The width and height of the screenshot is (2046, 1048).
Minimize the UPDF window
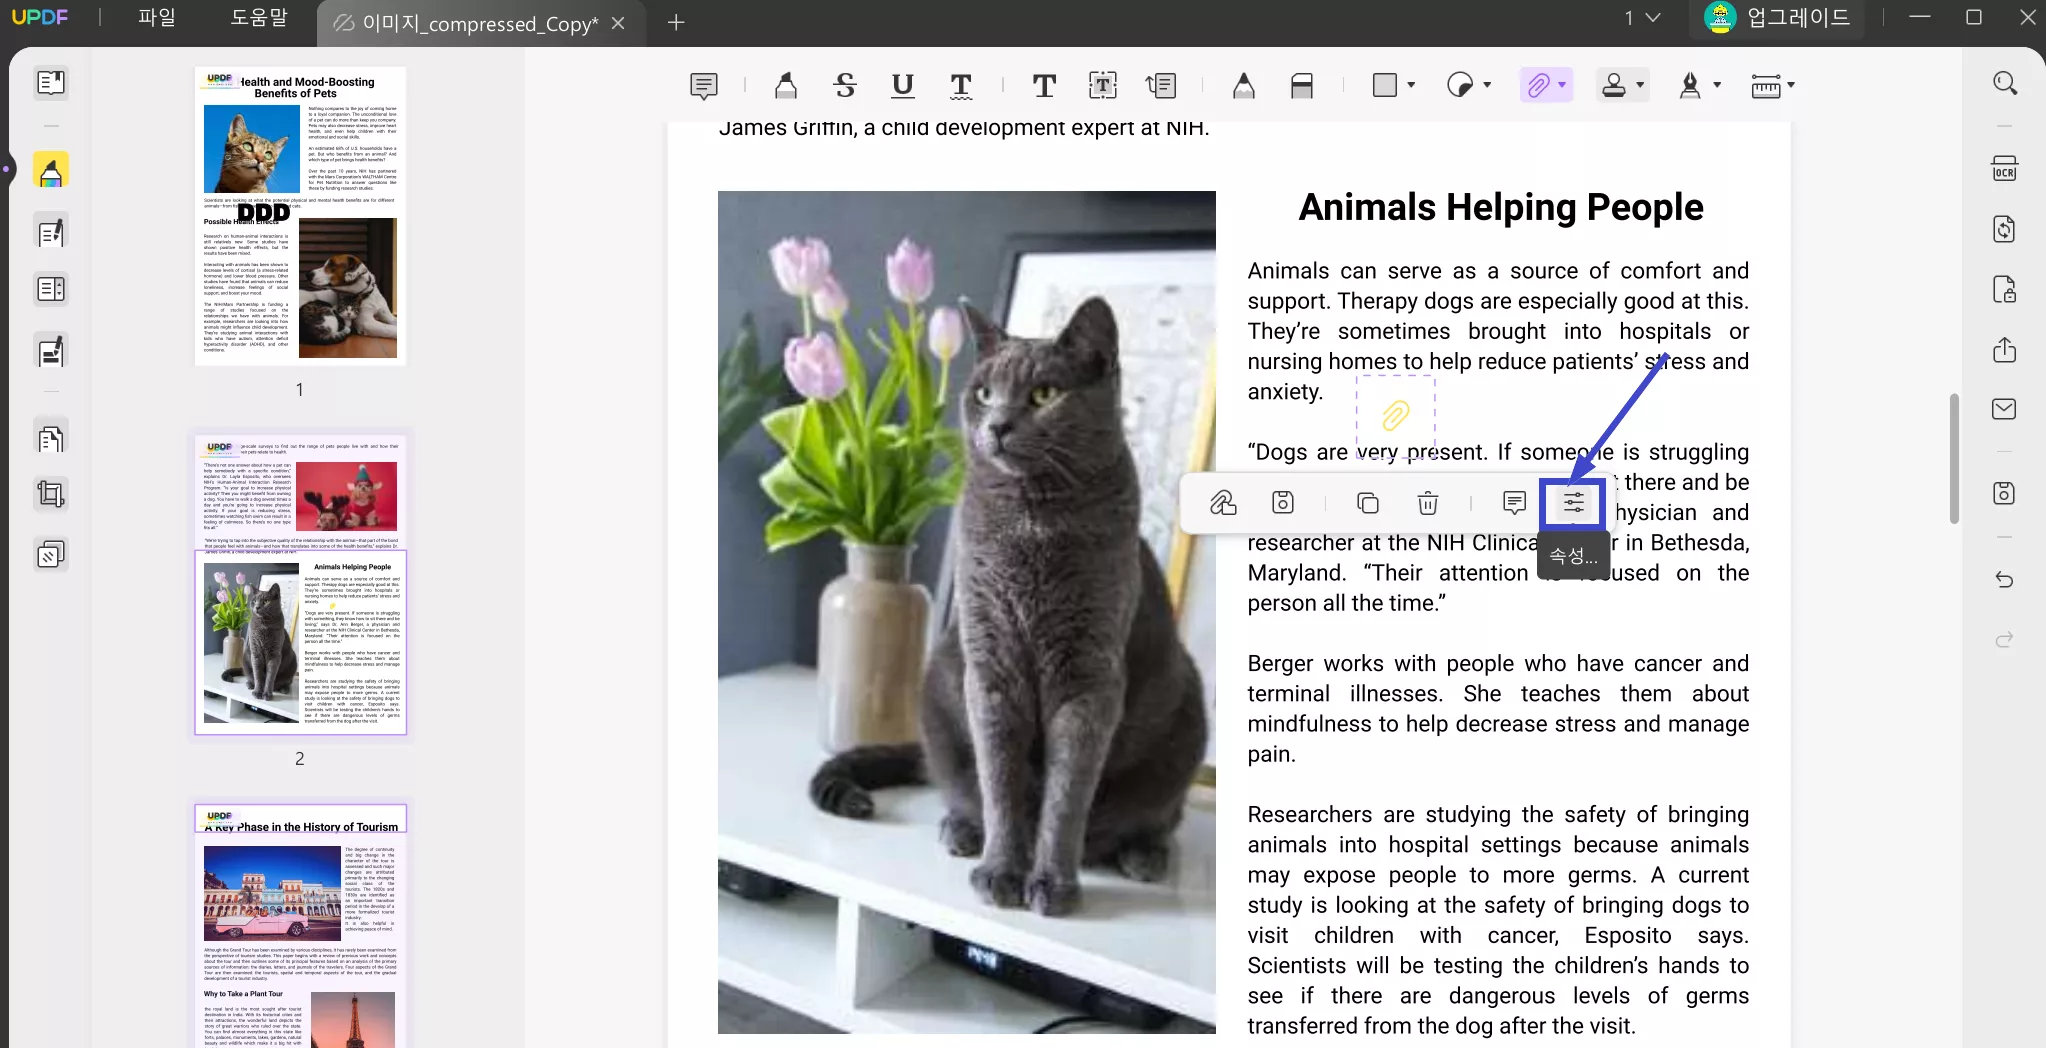tap(1919, 17)
